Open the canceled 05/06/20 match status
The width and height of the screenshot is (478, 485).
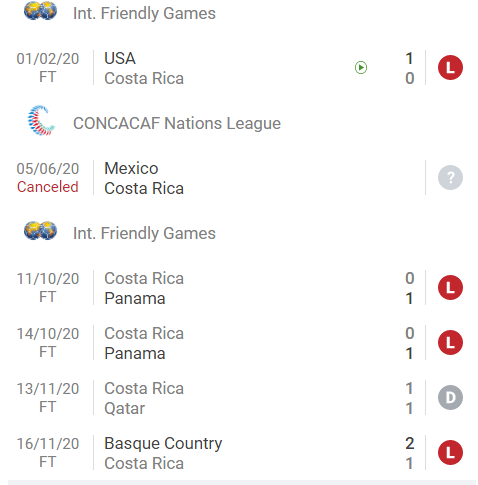48,187
